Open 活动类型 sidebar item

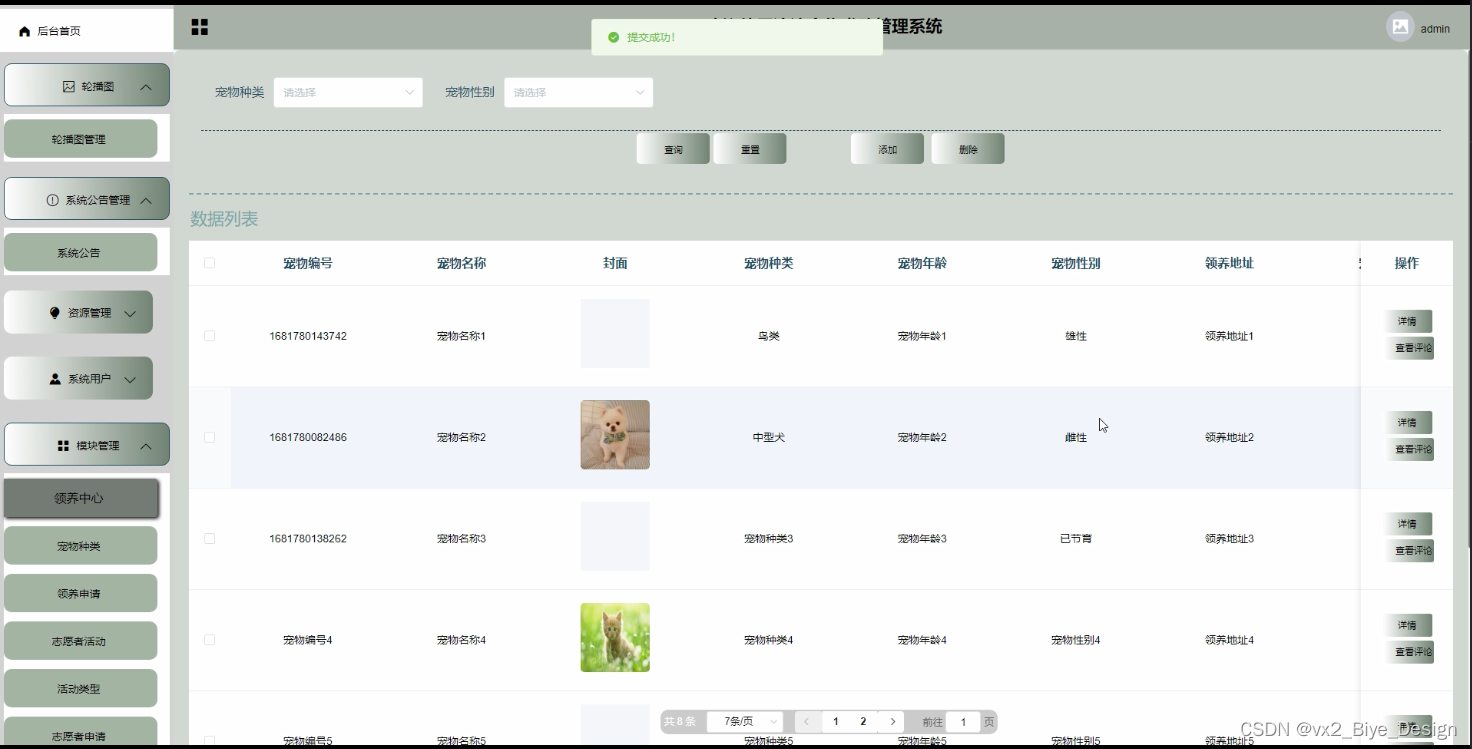pos(80,688)
